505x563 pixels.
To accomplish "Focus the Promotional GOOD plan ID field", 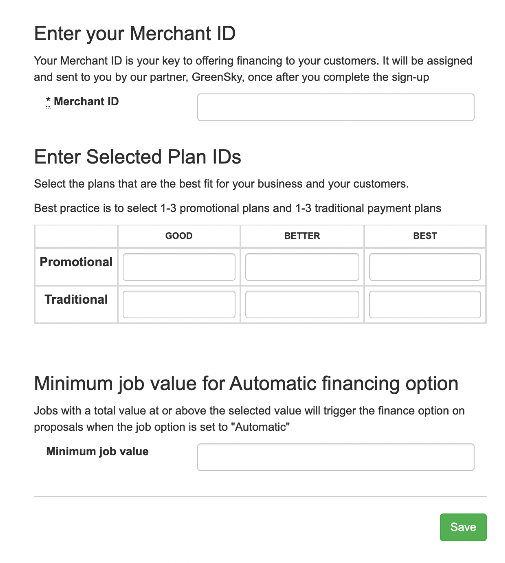I will pyautogui.click(x=179, y=267).
